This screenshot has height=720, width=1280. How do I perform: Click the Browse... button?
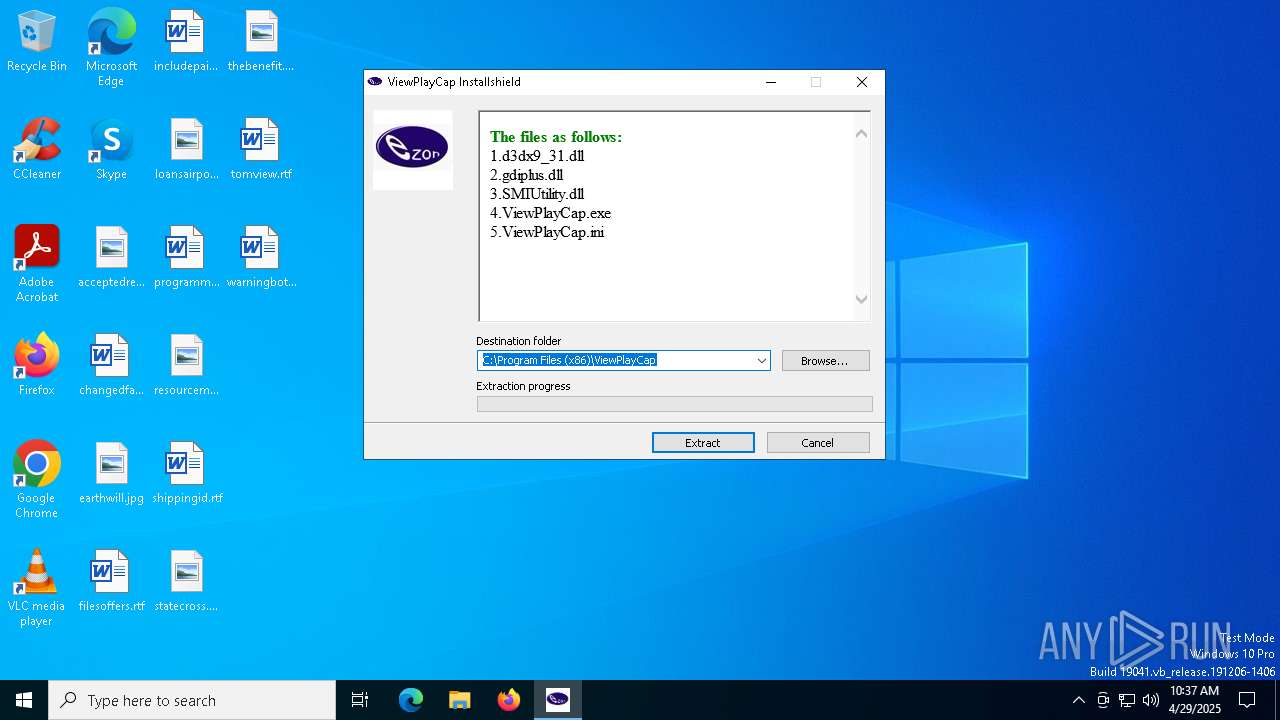[x=825, y=360]
